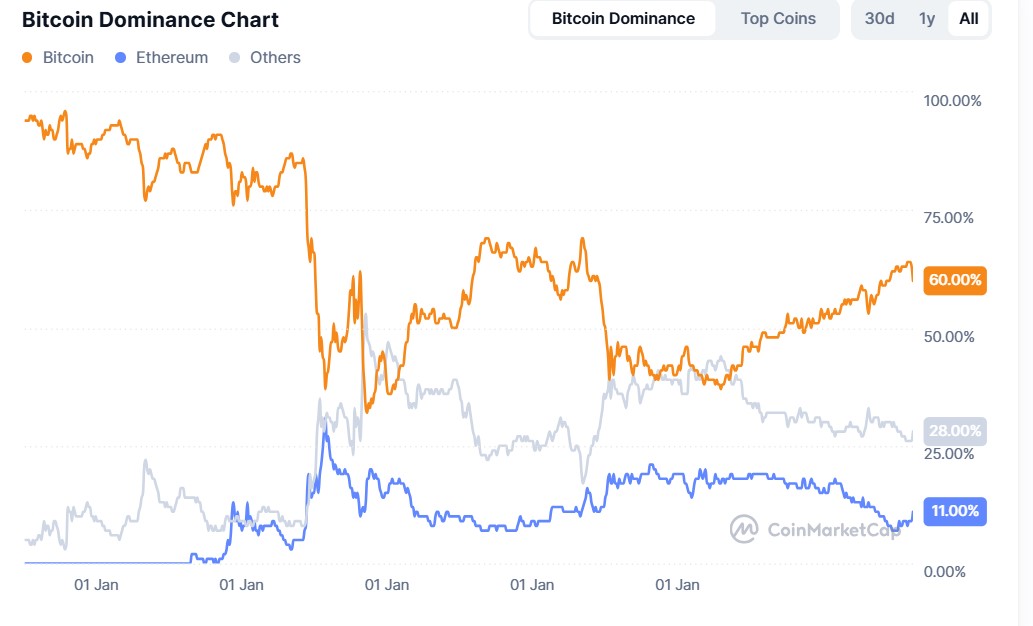Screen dimensions: 1033x626
Task: Click the orange Bitcoin legend dot
Action: click(27, 58)
